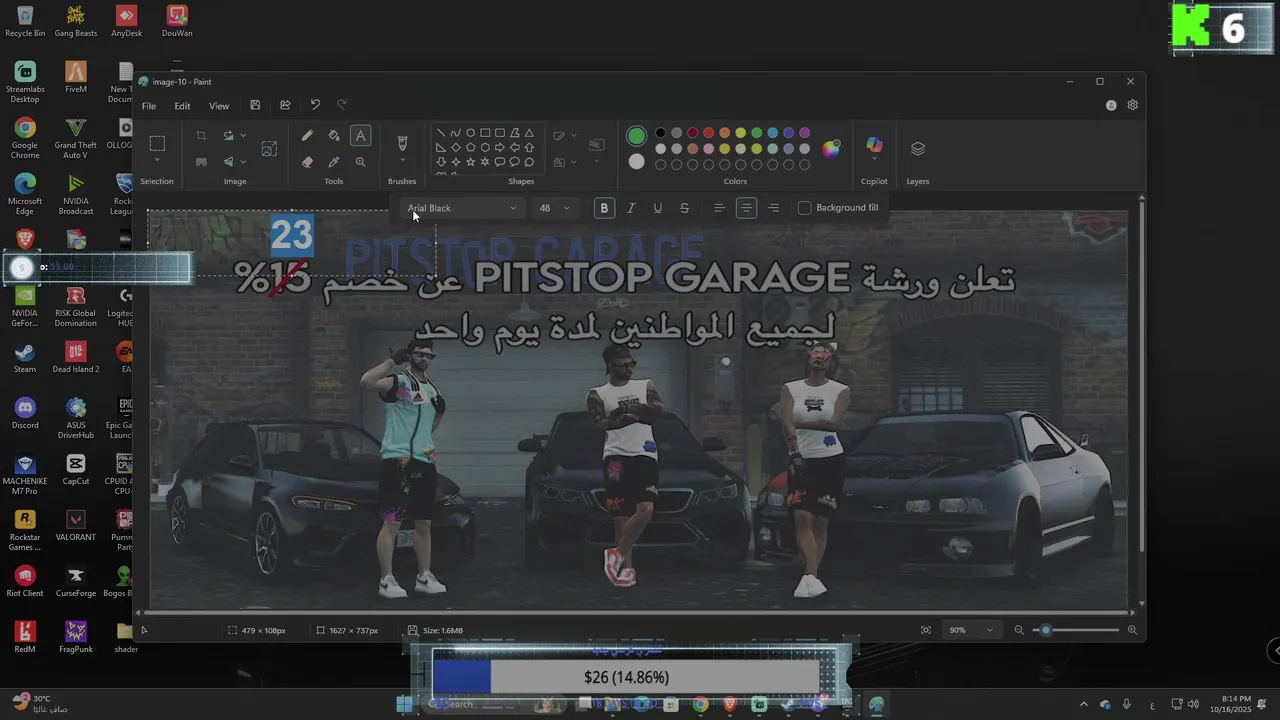Toggle Underline text formatting
Screen dimensions: 1280x720
click(x=658, y=208)
